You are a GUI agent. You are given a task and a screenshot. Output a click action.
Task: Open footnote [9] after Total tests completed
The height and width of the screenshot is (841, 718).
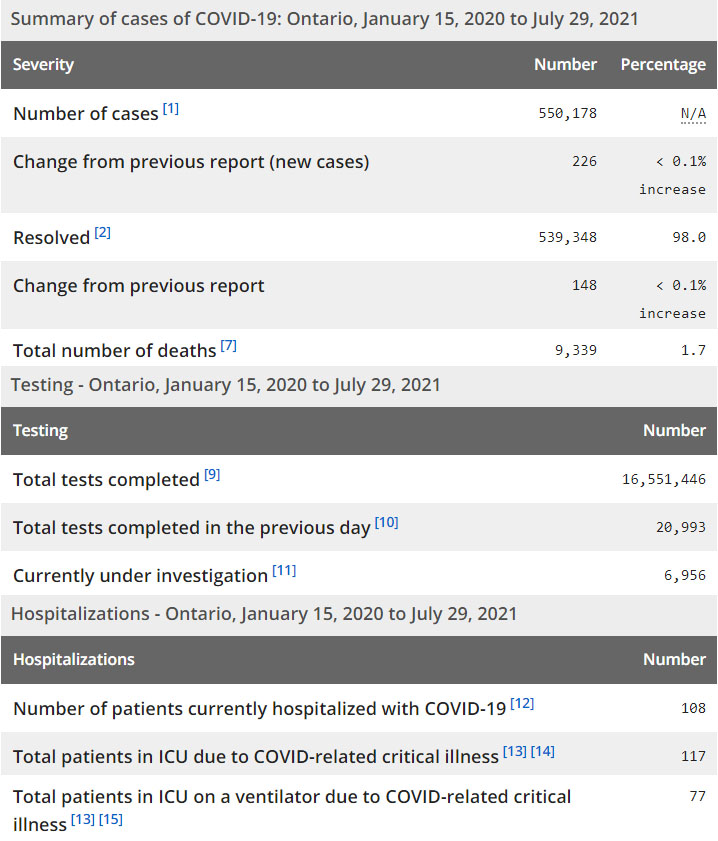click(x=212, y=475)
